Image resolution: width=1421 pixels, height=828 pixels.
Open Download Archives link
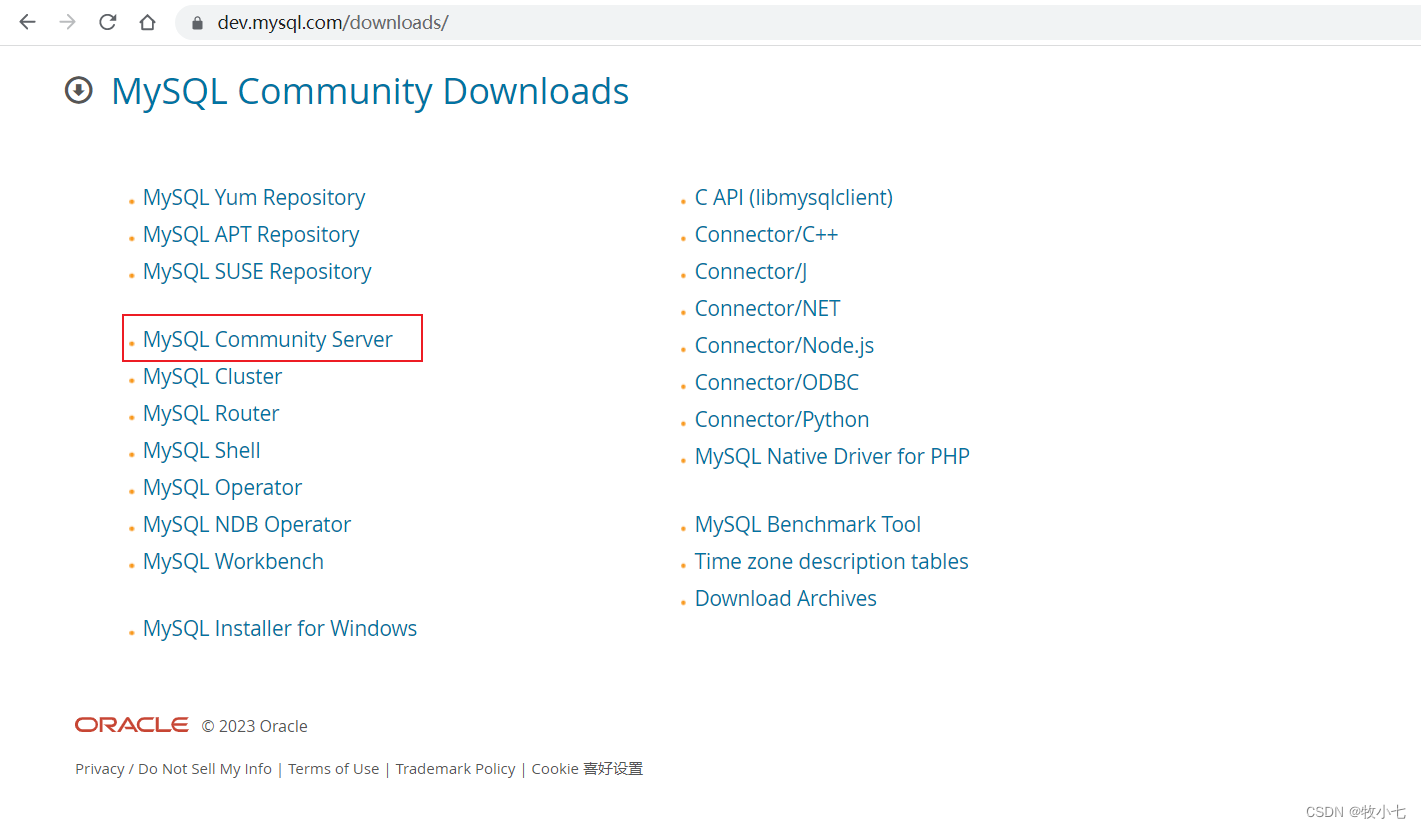click(x=786, y=598)
